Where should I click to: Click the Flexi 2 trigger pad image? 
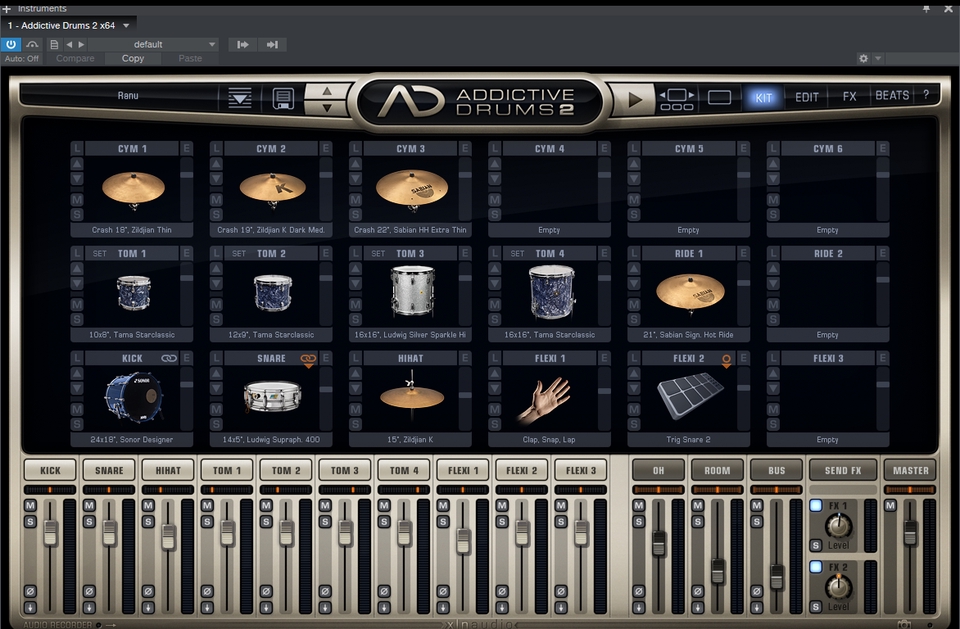click(690, 396)
